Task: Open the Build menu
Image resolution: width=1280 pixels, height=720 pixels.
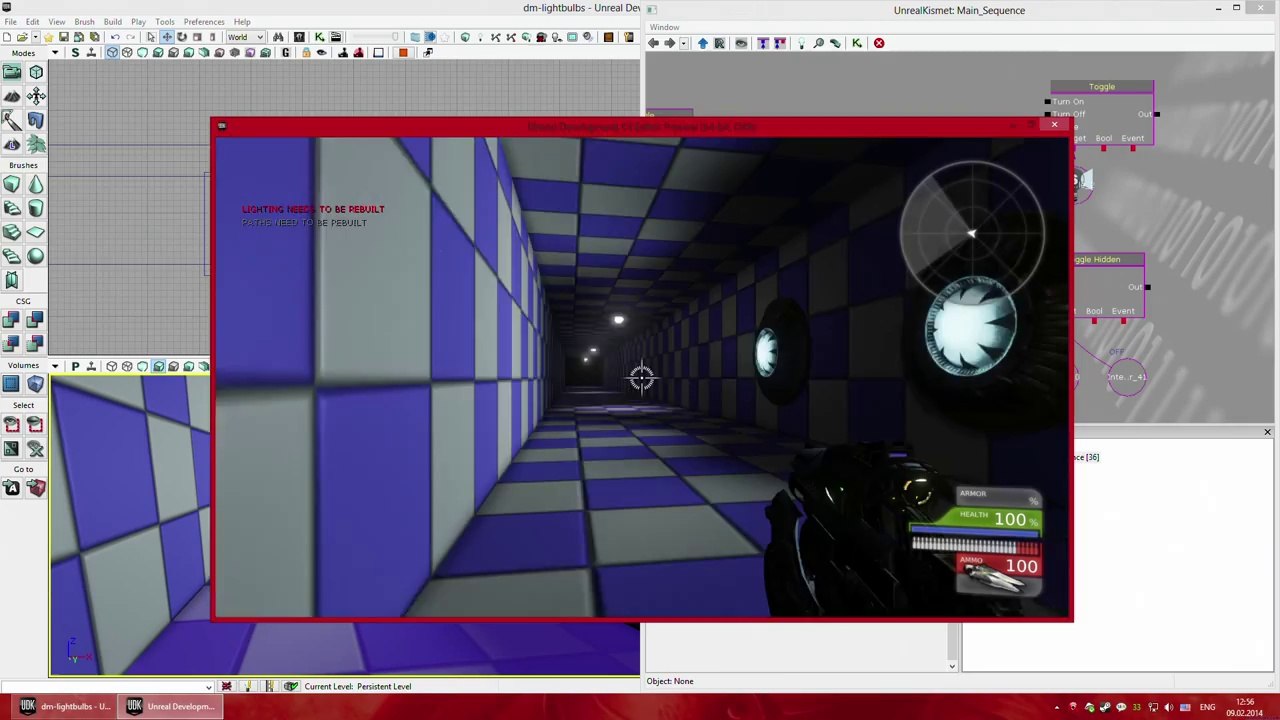Action: tap(113, 21)
